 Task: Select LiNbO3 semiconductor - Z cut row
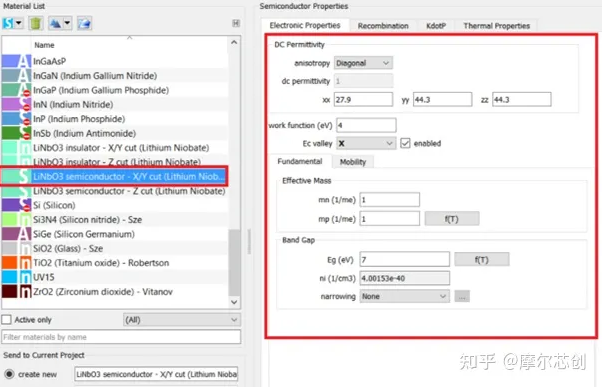114,191
